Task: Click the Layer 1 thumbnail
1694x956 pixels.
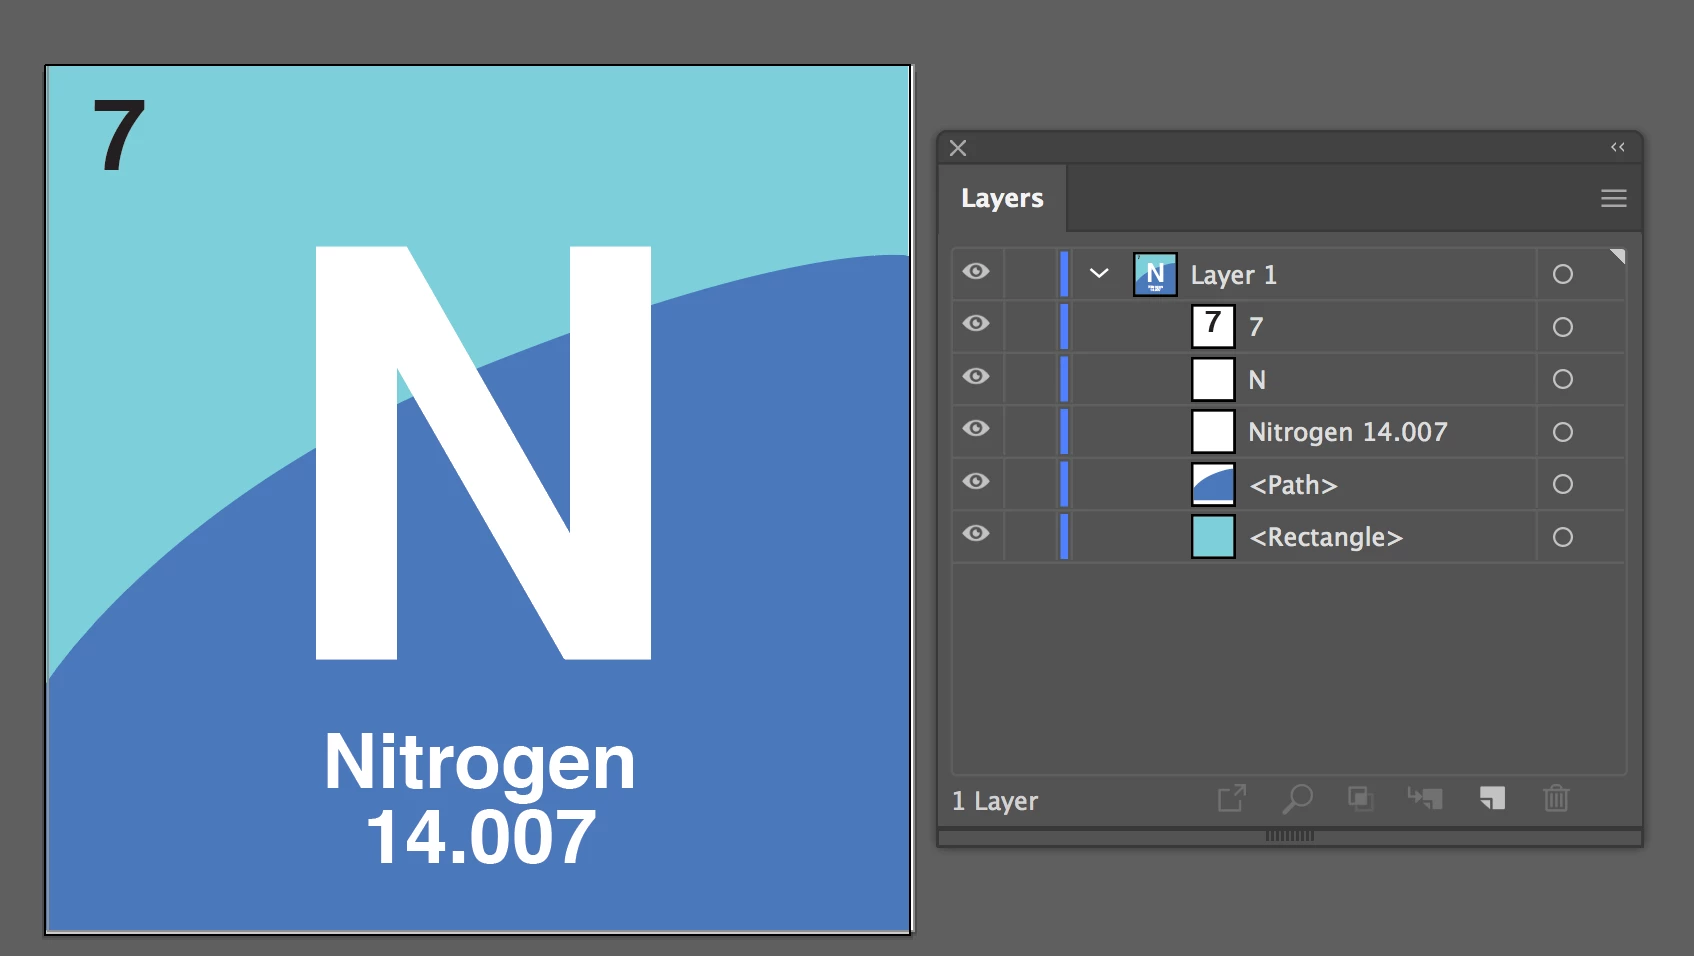Action: (x=1155, y=274)
